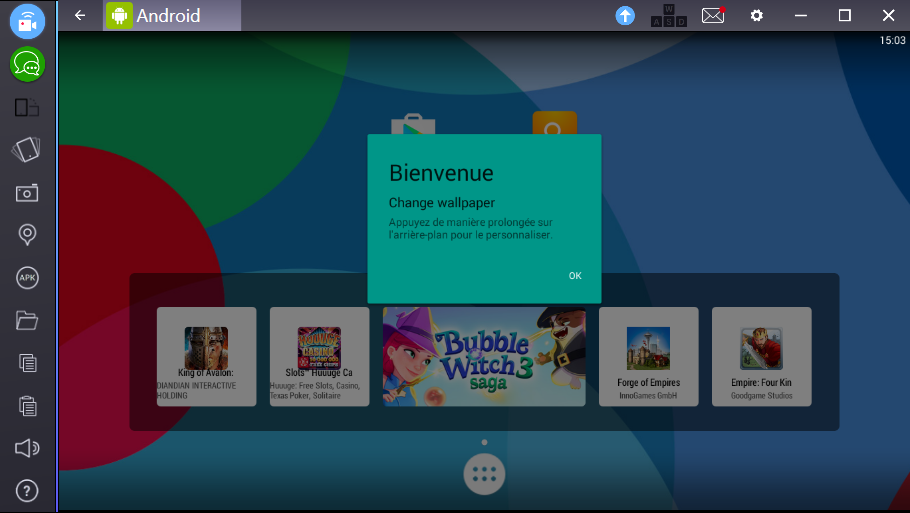Open the settings gear icon
Image resolution: width=910 pixels, height=513 pixels.
click(757, 15)
